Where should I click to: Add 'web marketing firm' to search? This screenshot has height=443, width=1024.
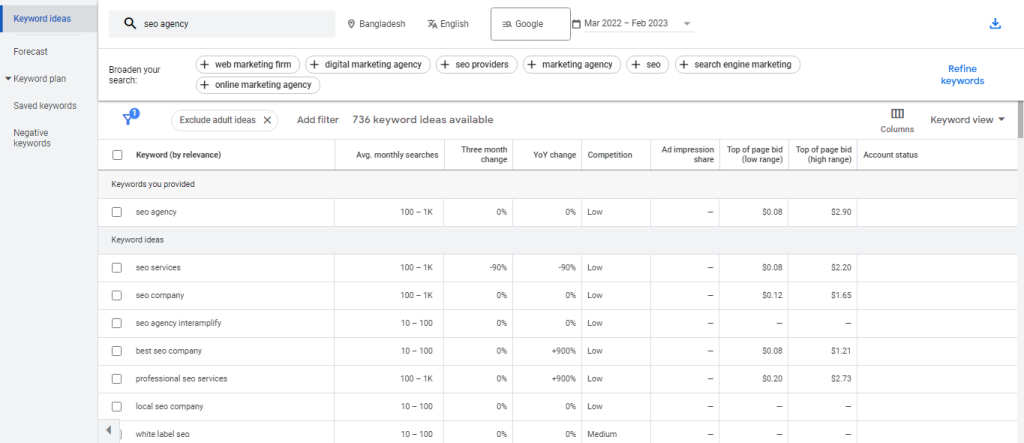pos(248,65)
